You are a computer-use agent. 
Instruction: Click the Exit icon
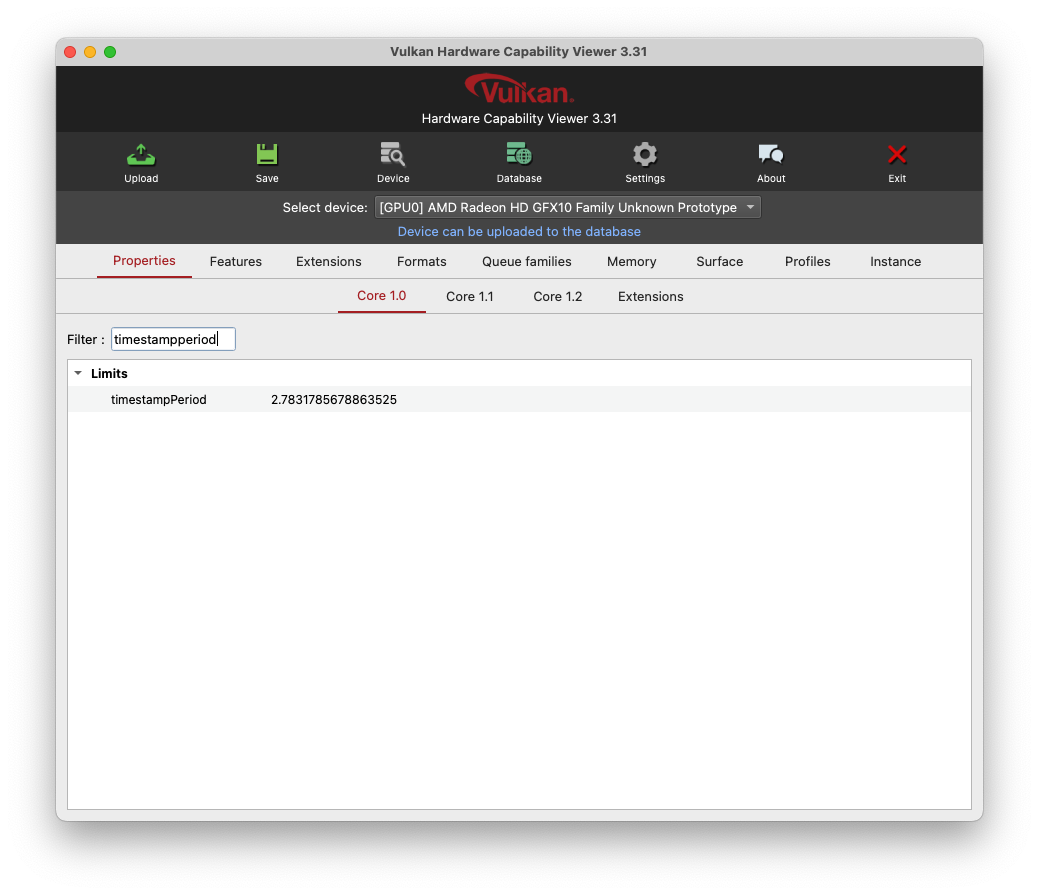click(x=896, y=160)
